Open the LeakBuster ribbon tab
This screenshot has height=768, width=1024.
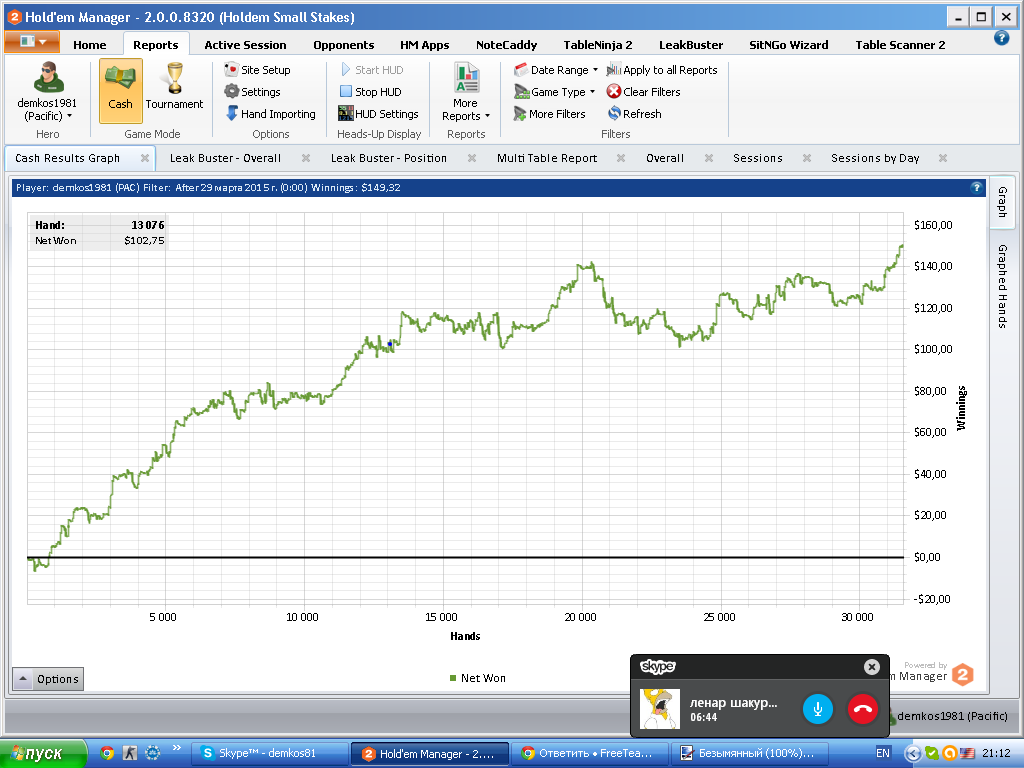coord(691,45)
